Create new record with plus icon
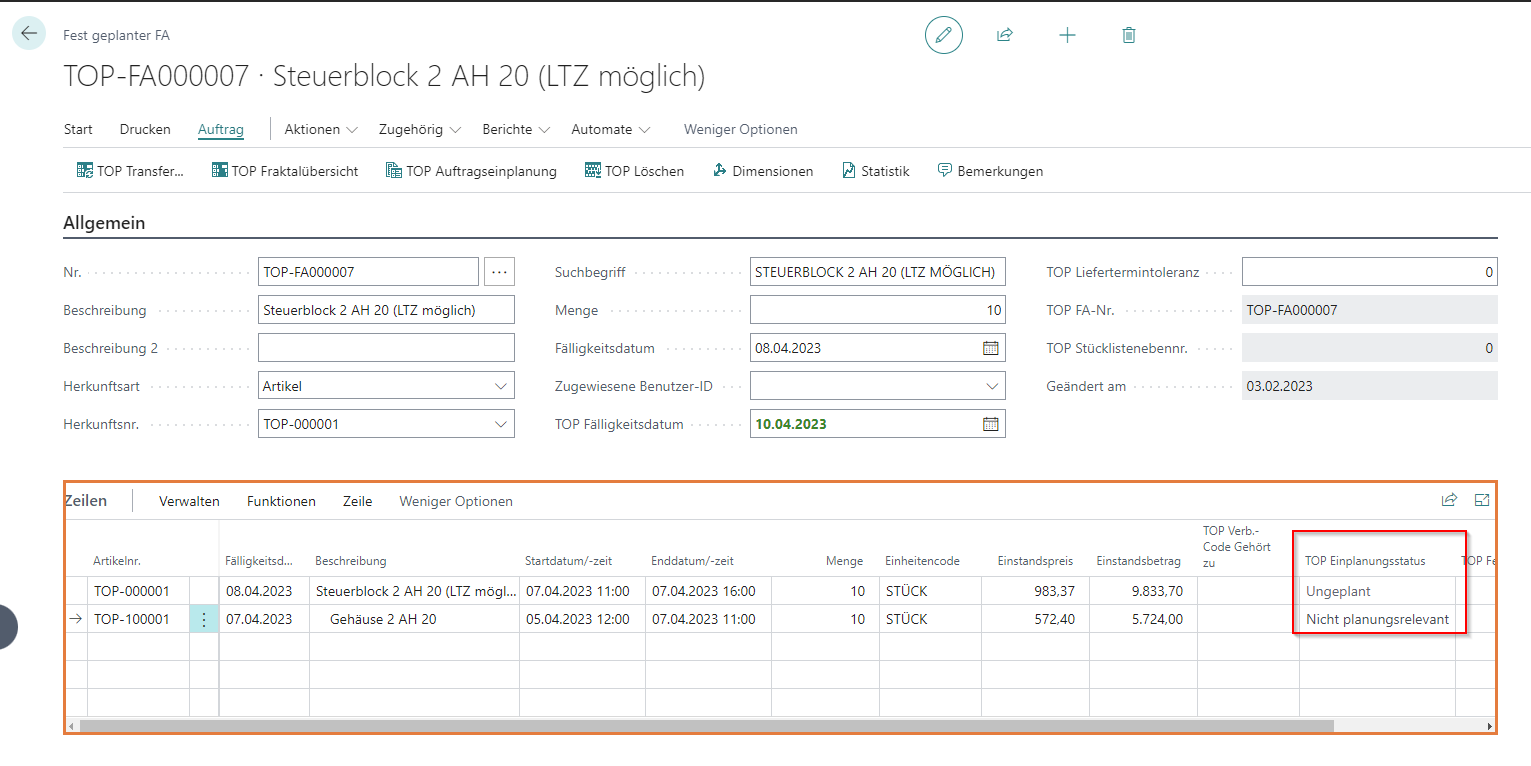Screen dimensions: 1531x766 point(1067,35)
